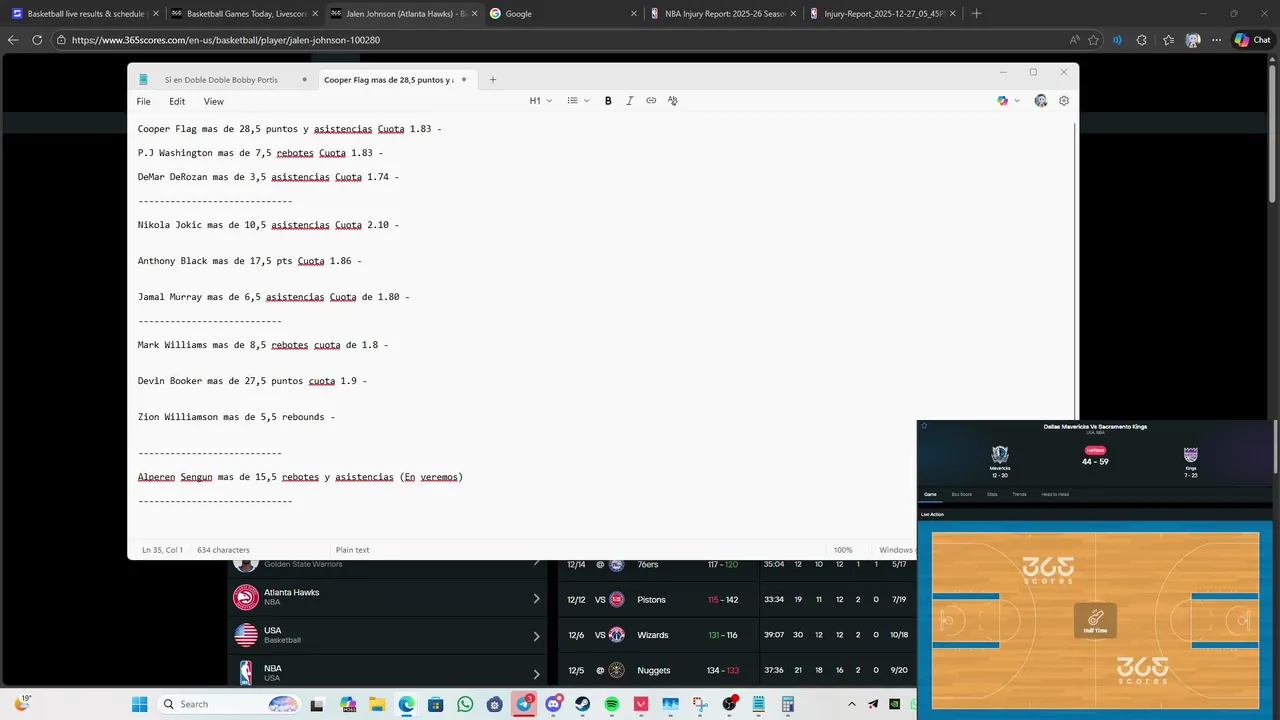
Task: Click the Wizards game score 131 - 116
Action: (722, 635)
